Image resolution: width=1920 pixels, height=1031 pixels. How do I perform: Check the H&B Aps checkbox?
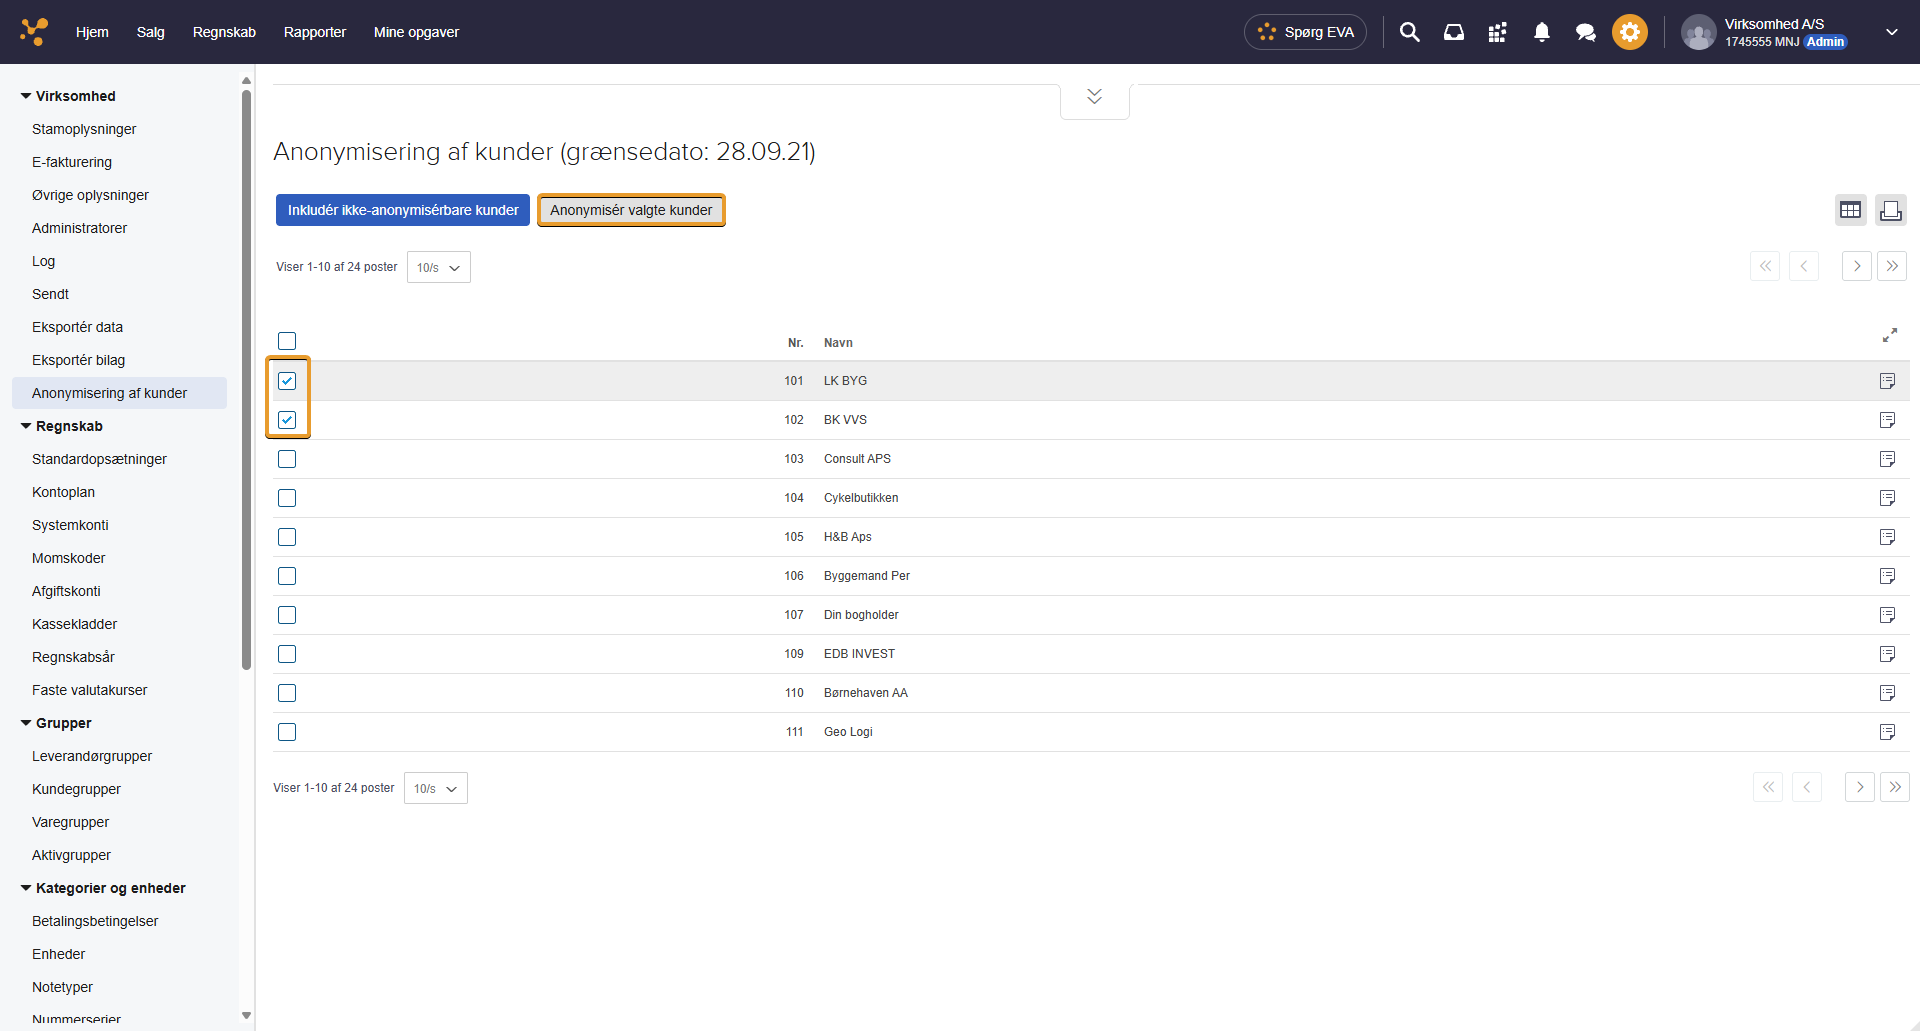point(287,537)
